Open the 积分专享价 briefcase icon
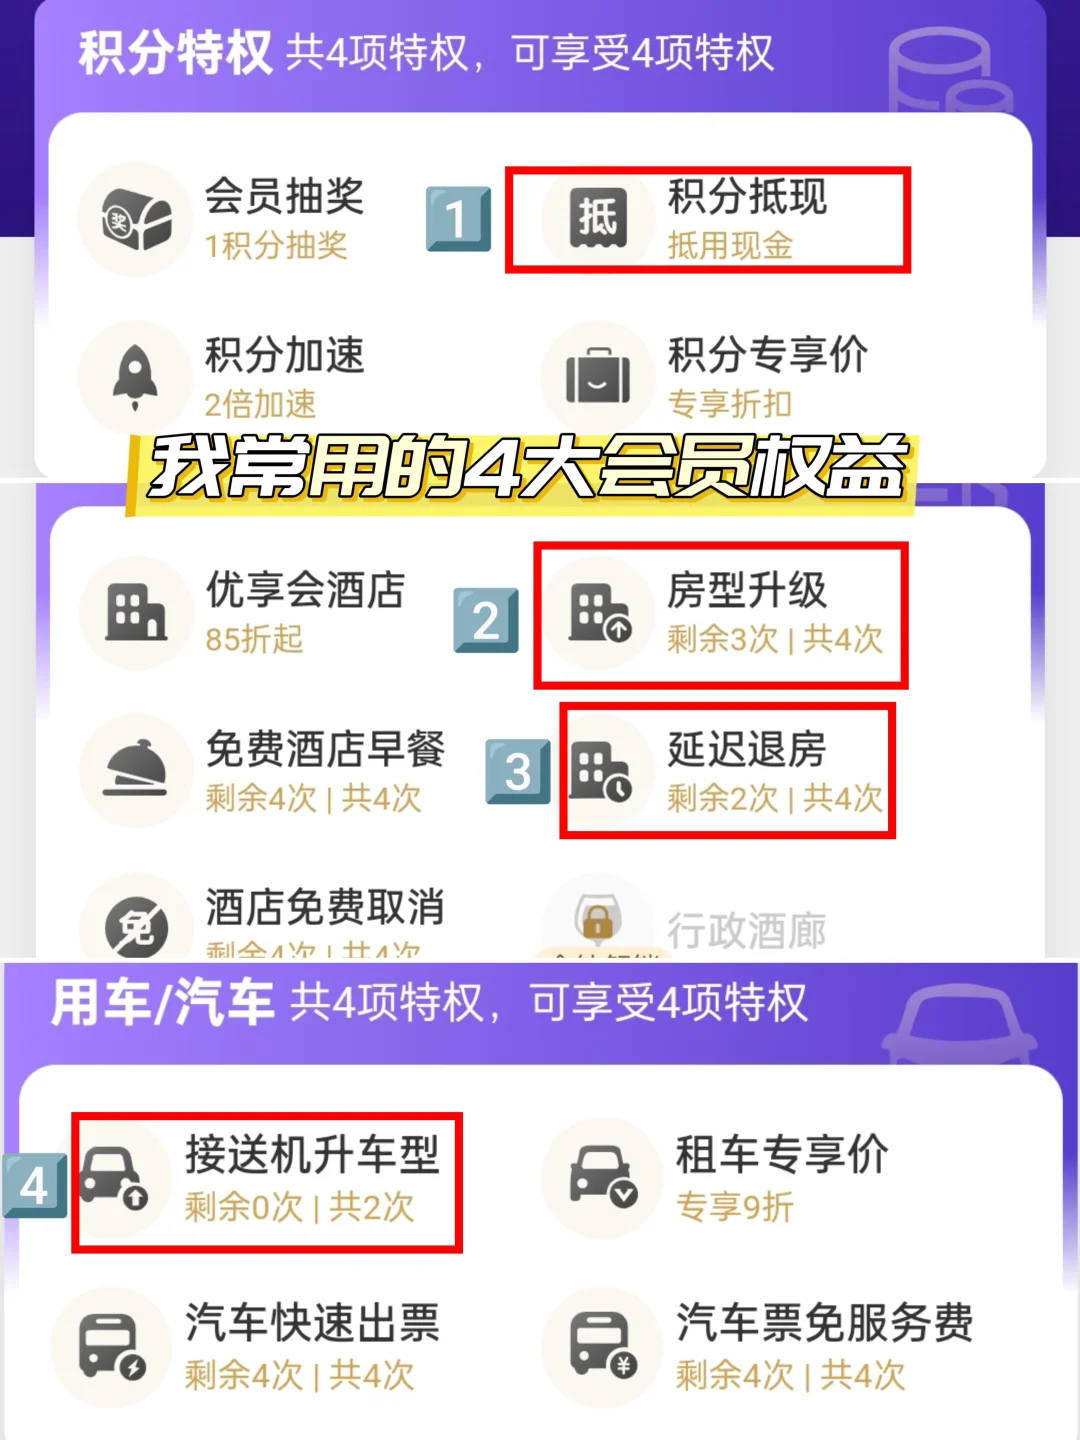1080x1440 pixels. 598,377
